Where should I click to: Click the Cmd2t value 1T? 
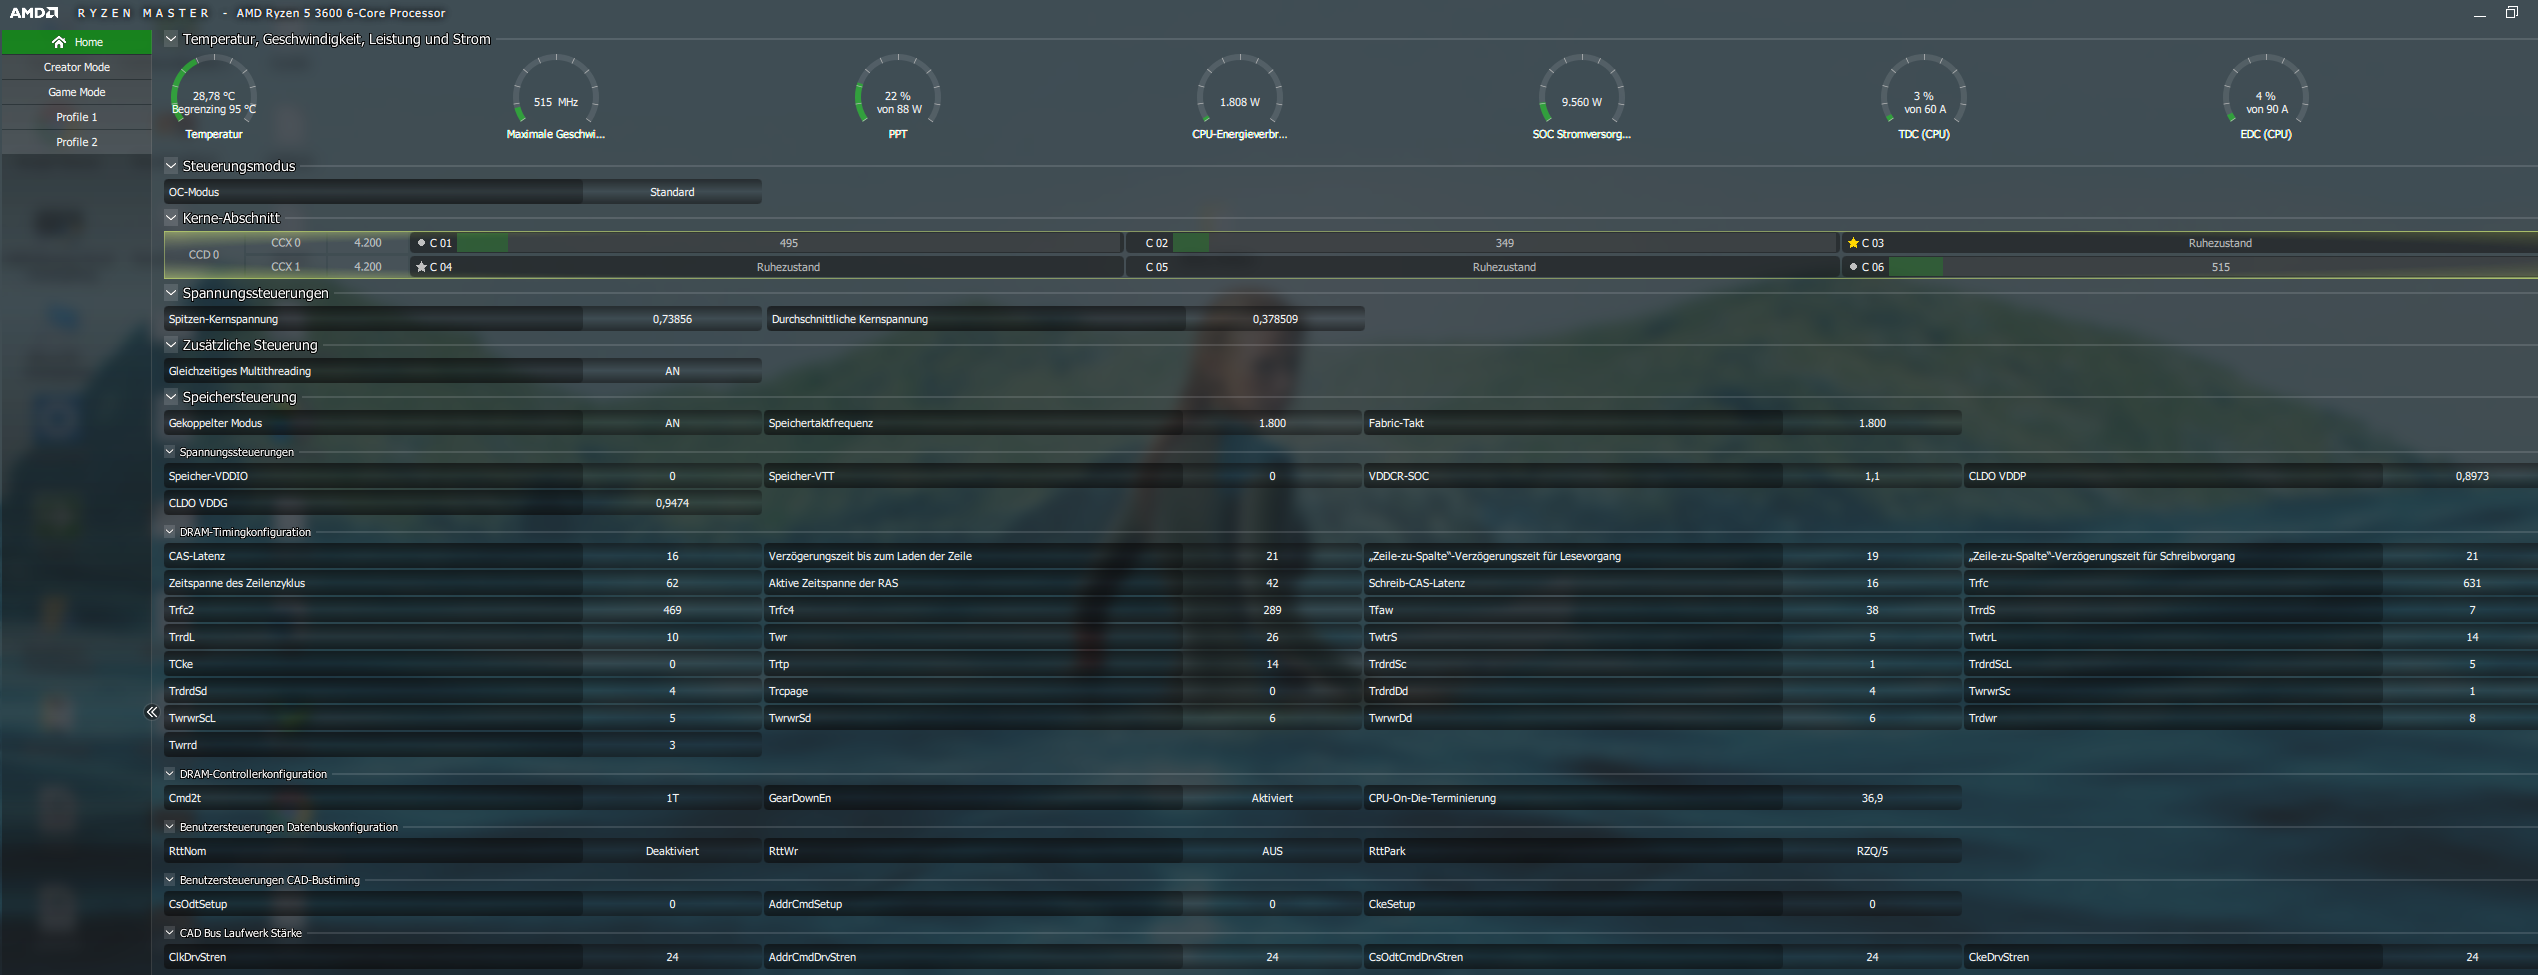coord(672,798)
